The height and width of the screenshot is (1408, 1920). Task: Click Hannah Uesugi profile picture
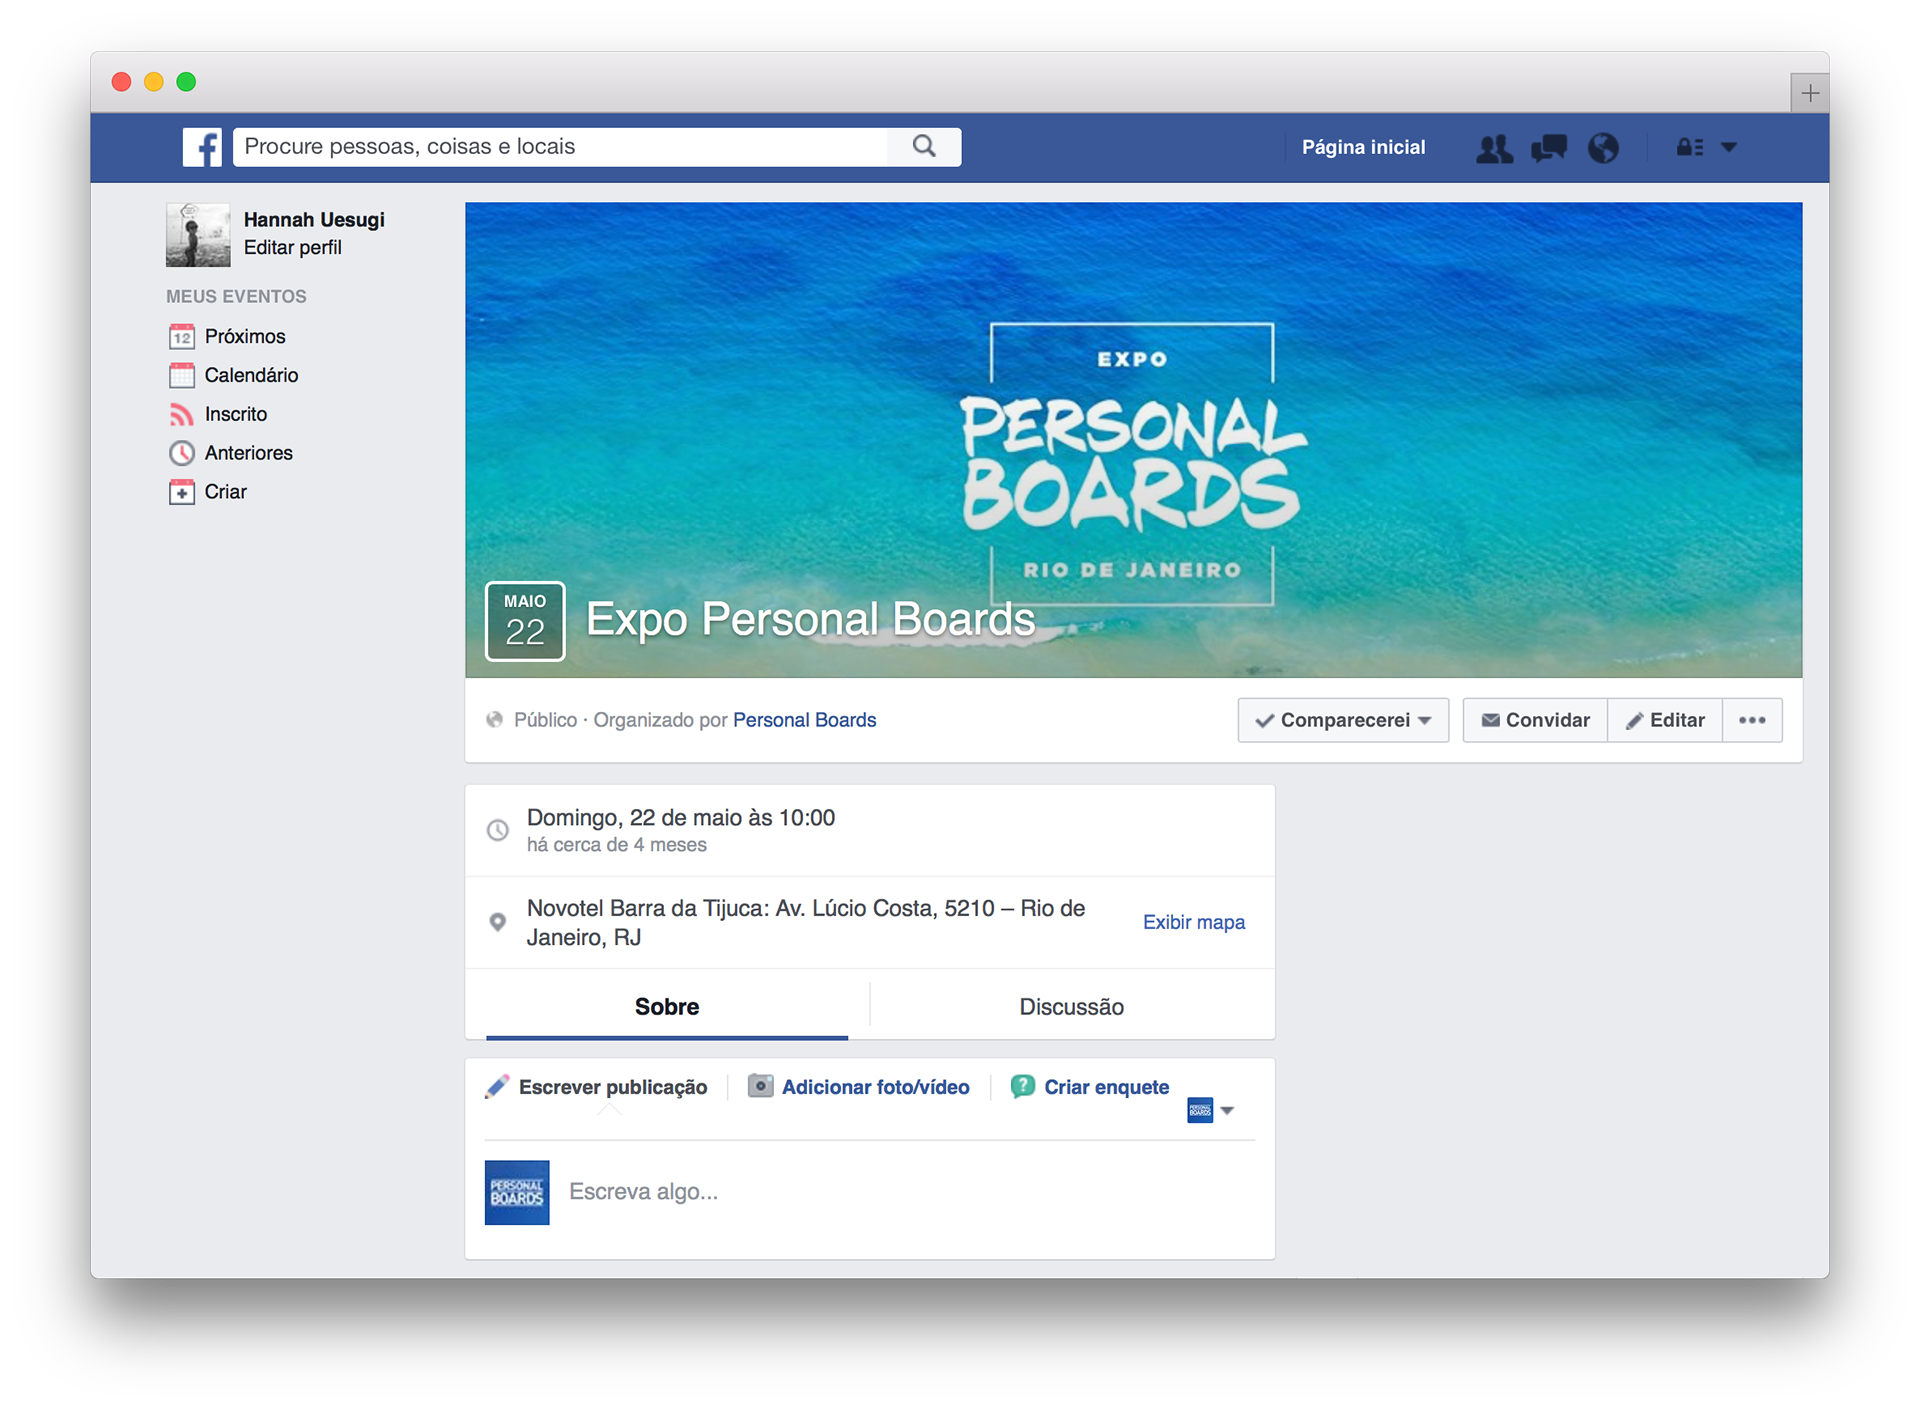(198, 235)
